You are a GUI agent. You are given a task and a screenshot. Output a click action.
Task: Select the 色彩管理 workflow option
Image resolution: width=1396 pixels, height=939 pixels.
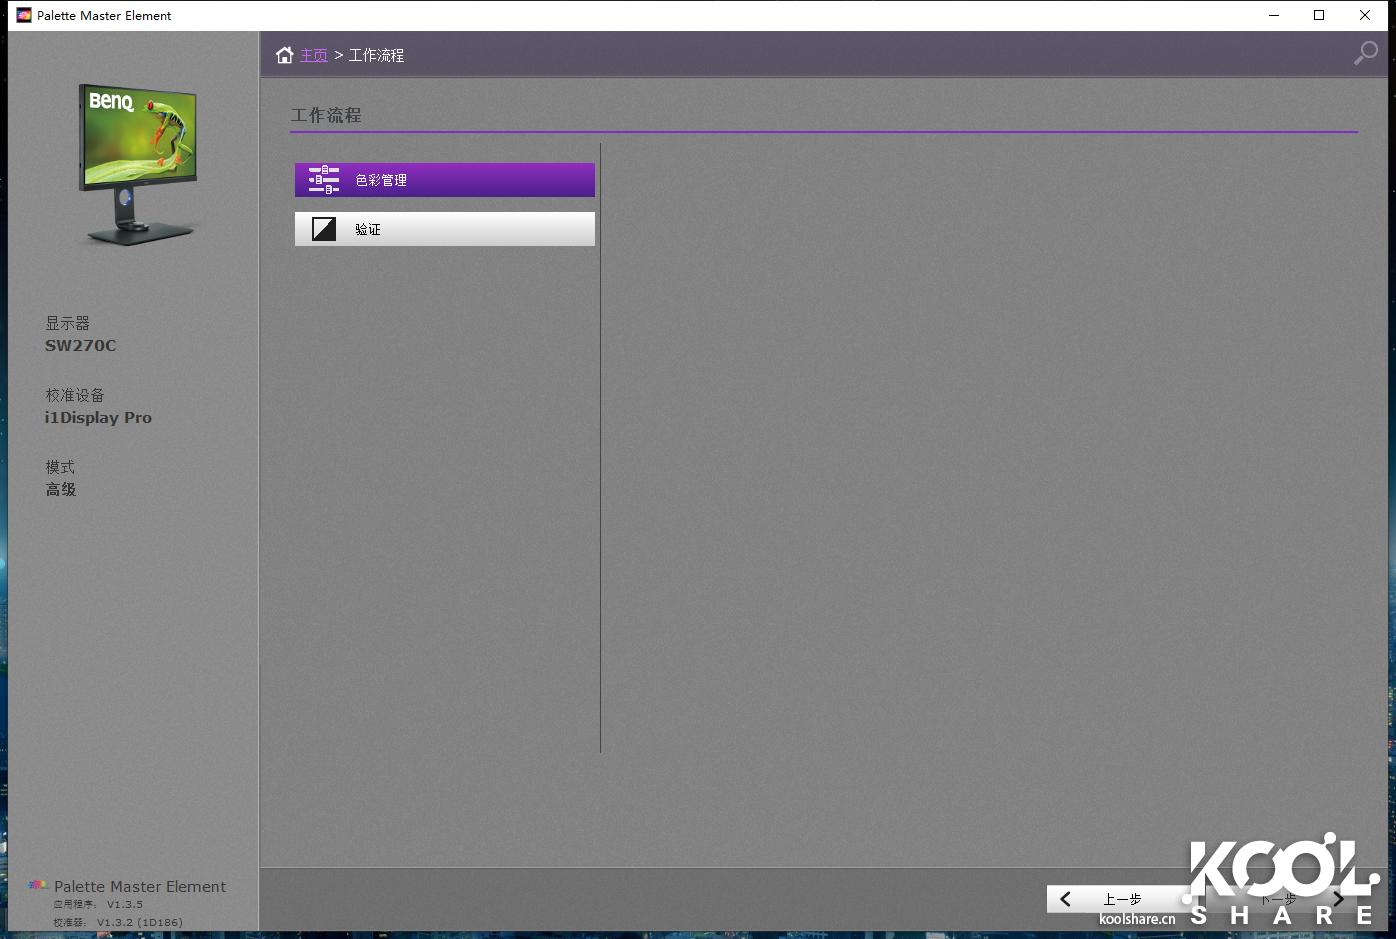(x=445, y=180)
